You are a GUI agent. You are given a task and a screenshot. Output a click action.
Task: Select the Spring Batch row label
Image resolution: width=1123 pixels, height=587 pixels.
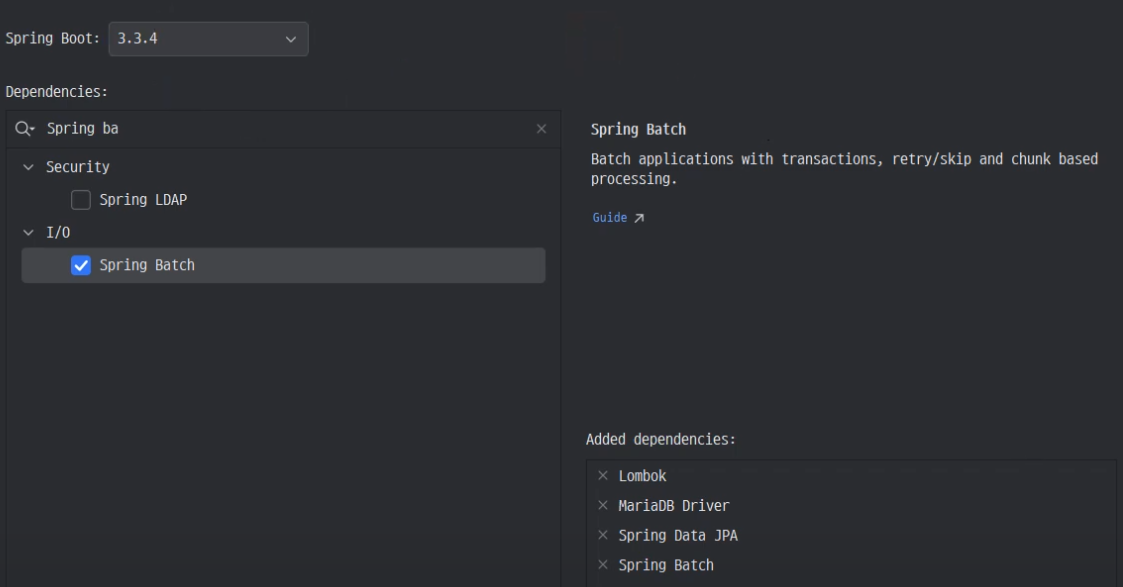tap(147, 266)
